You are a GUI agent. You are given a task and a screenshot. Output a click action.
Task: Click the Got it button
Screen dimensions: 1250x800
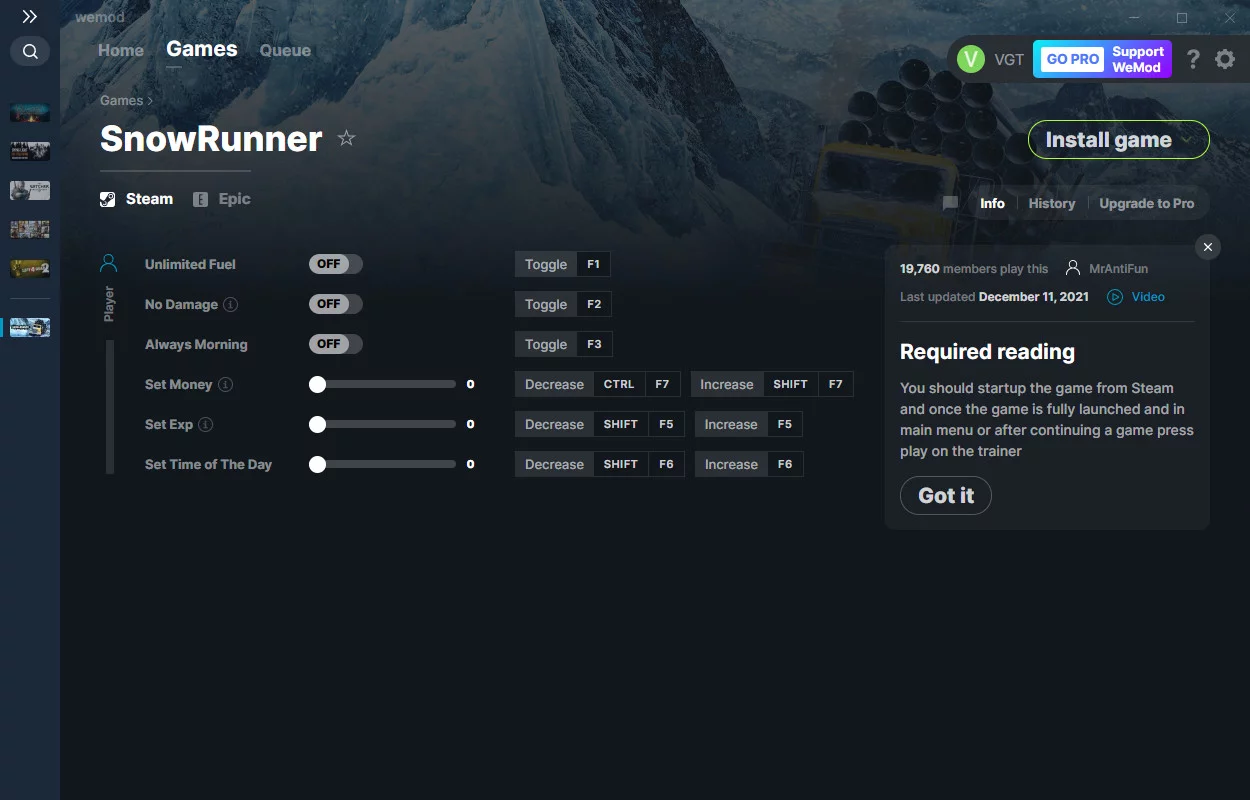point(946,495)
